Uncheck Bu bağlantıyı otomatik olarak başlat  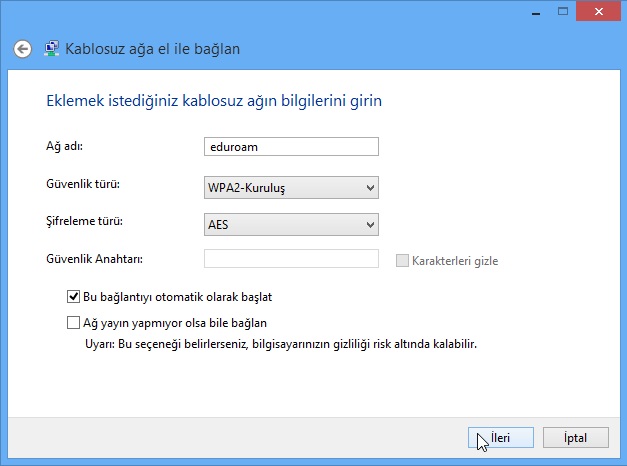click(x=73, y=297)
